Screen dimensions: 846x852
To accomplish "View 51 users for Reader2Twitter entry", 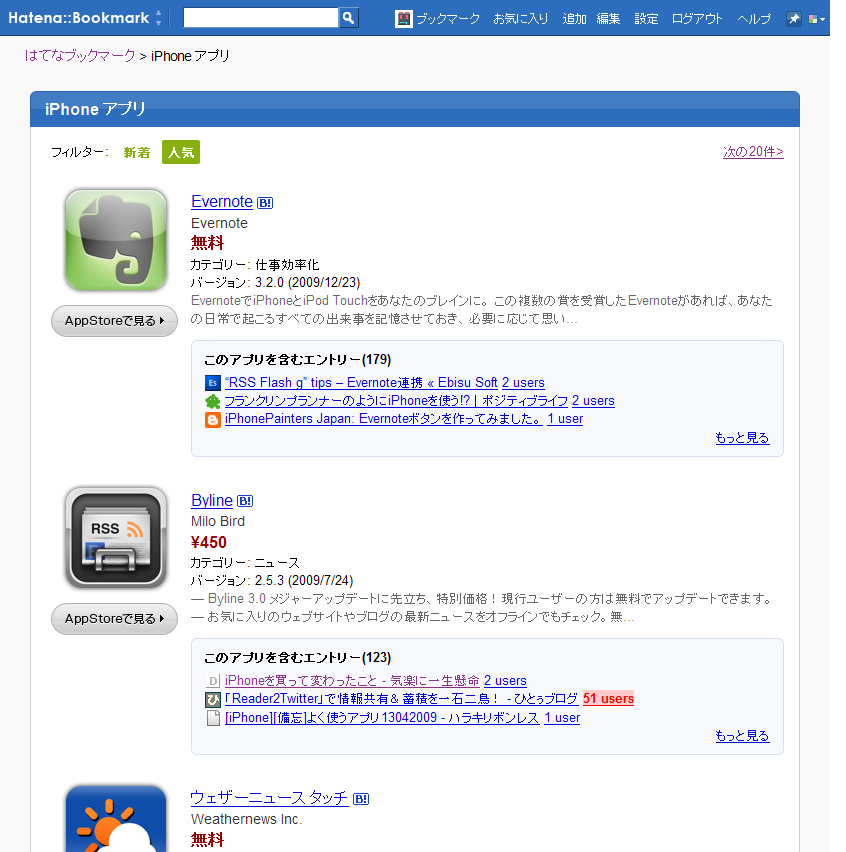I will point(609,699).
